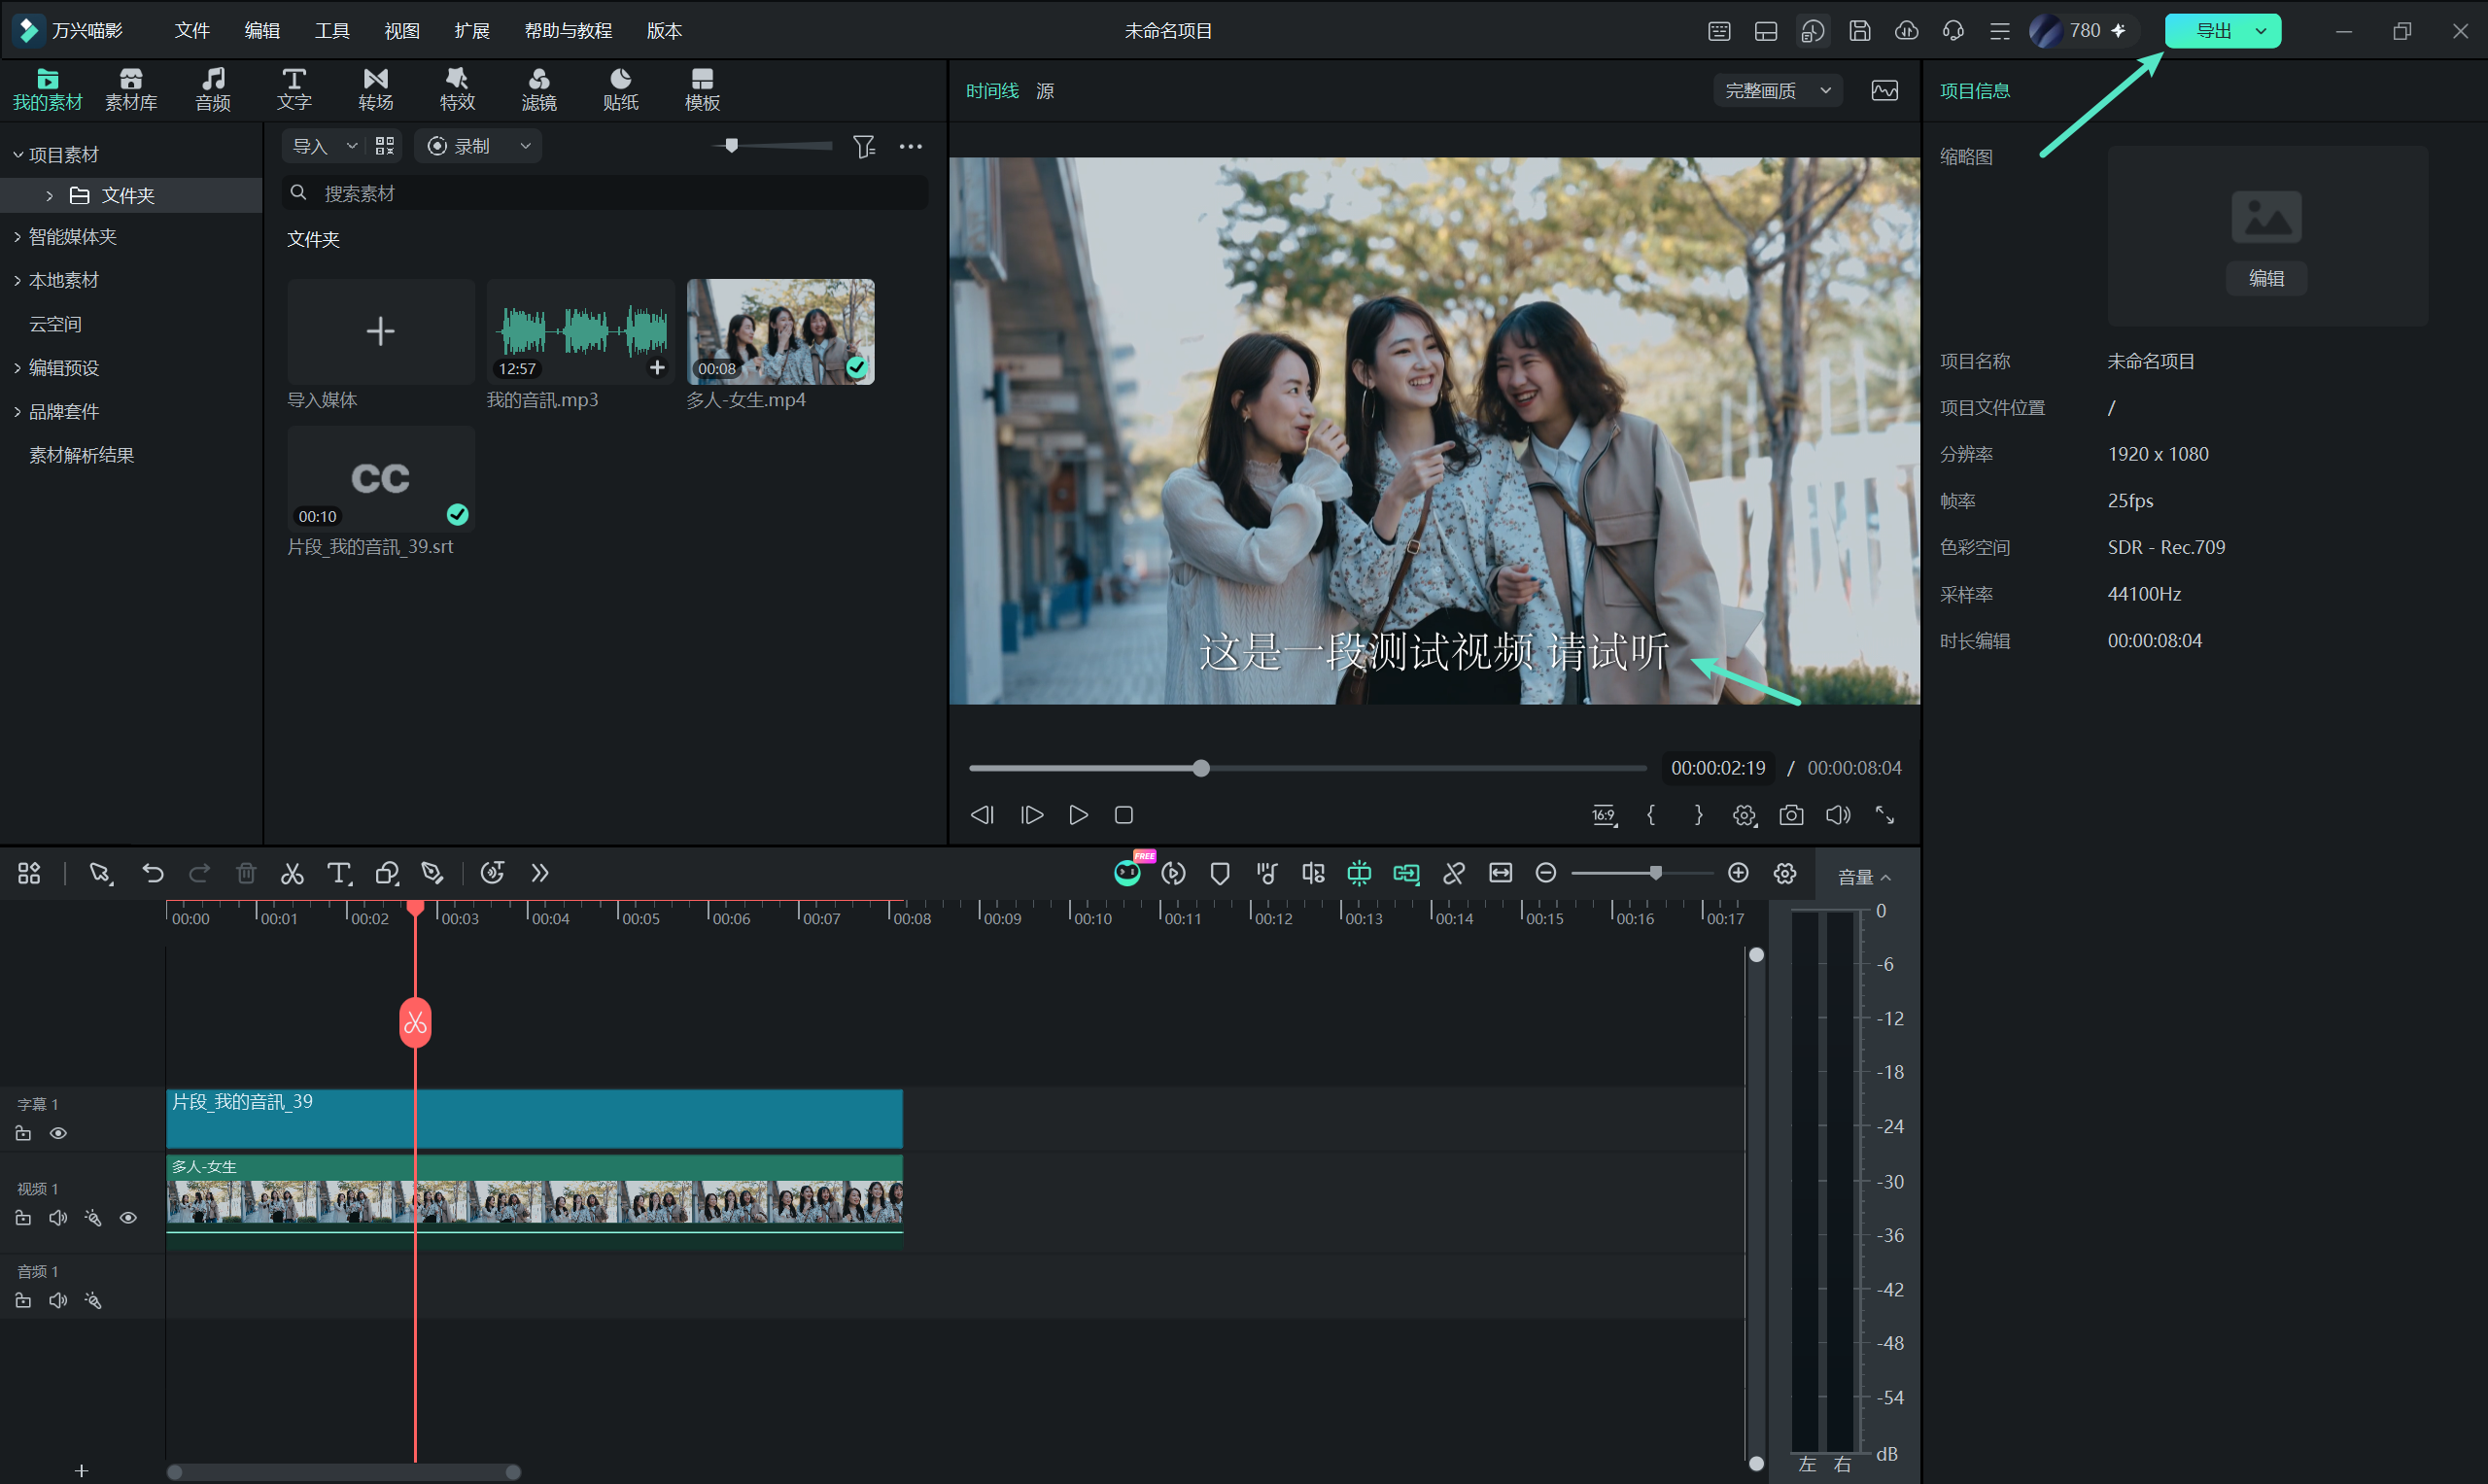Open the Transitions (转场) panel
The width and height of the screenshot is (2488, 1484).
click(x=376, y=89)
